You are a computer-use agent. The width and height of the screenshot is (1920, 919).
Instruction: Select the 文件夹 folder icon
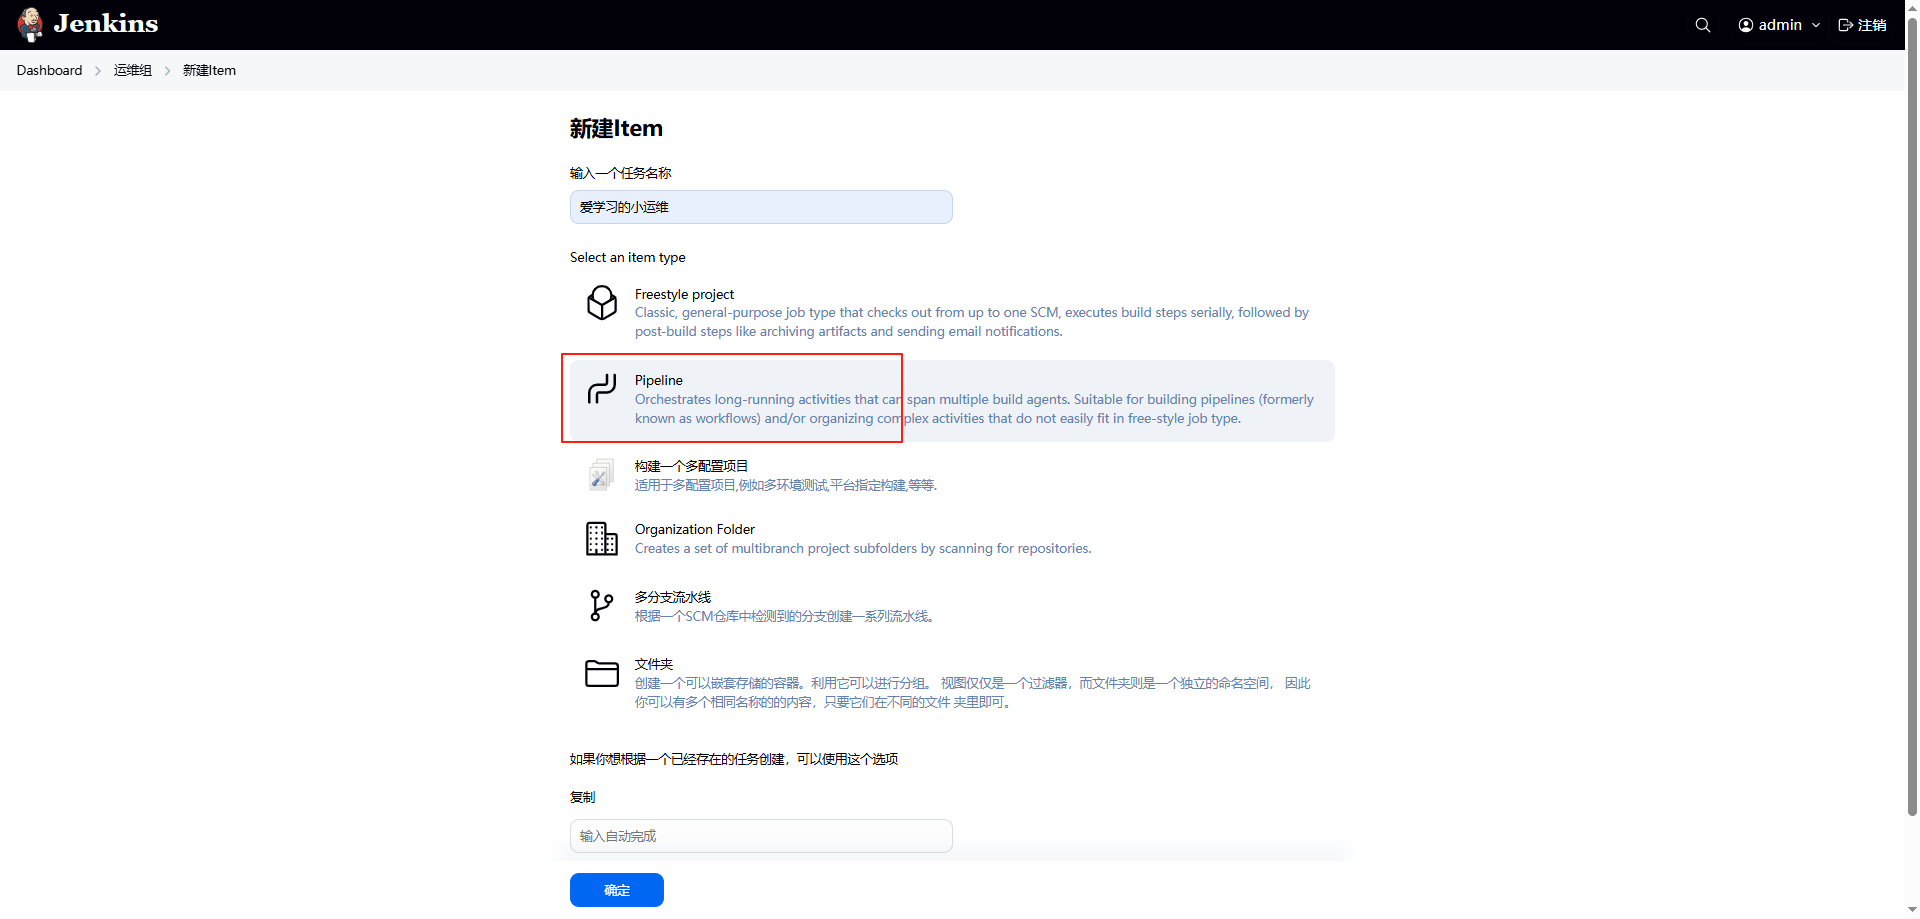pos(602,673)
